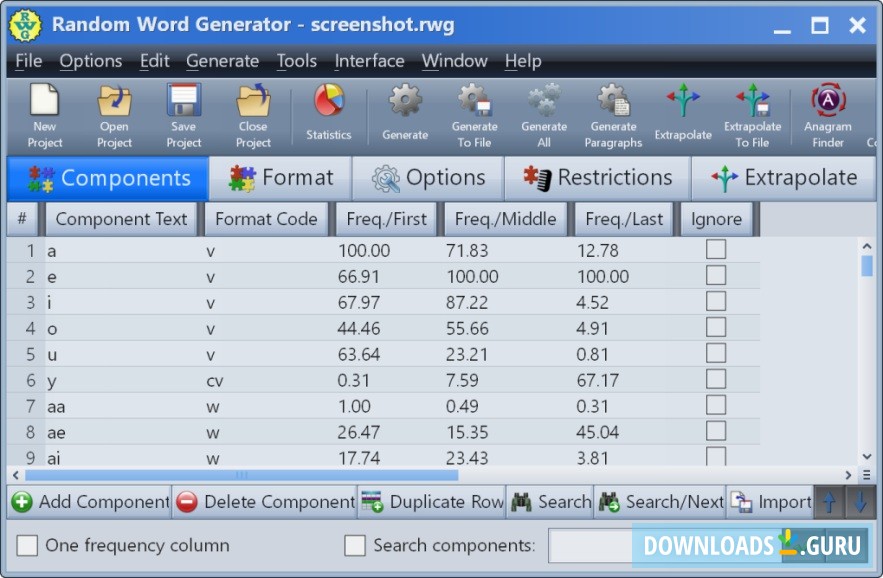The width and height of the screenshot is (883, 578).
Task: Enable one frequency column mode
Action: coord(25,545)
